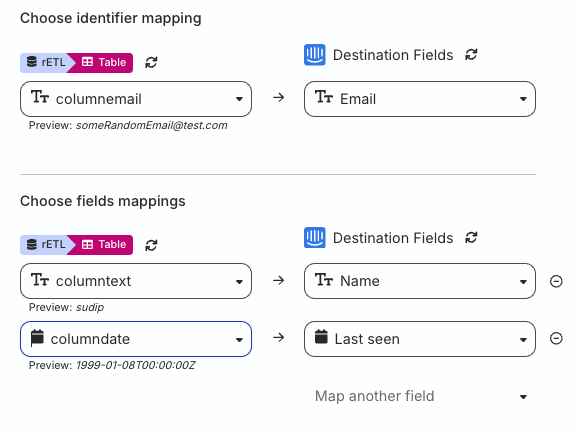Click the 1999-01-08T00:00:00Z preview value
The image size is (581, 431).
(x=136, y=365)
